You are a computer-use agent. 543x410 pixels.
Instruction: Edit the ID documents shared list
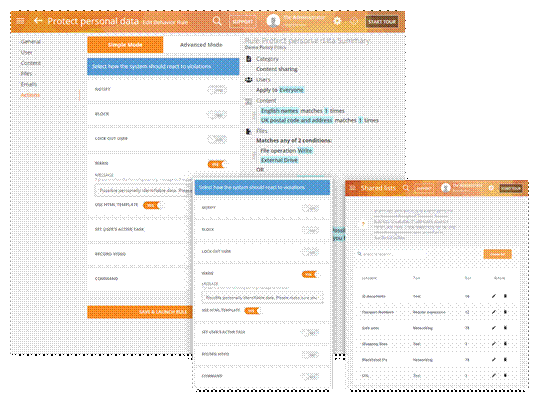[x=494, y=296]
